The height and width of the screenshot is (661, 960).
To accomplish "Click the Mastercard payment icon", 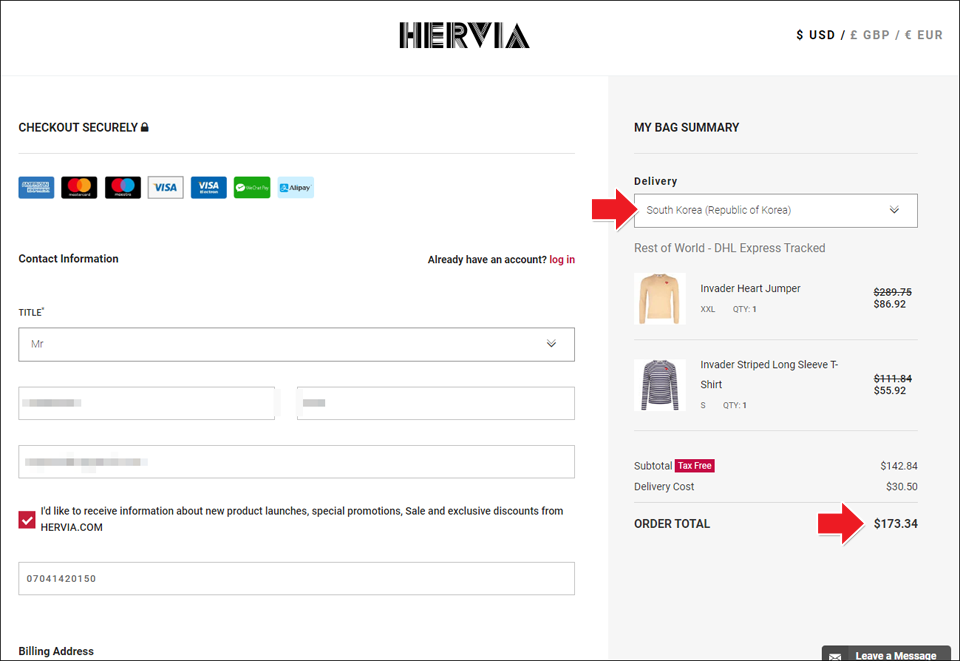I will coord(79,187).
